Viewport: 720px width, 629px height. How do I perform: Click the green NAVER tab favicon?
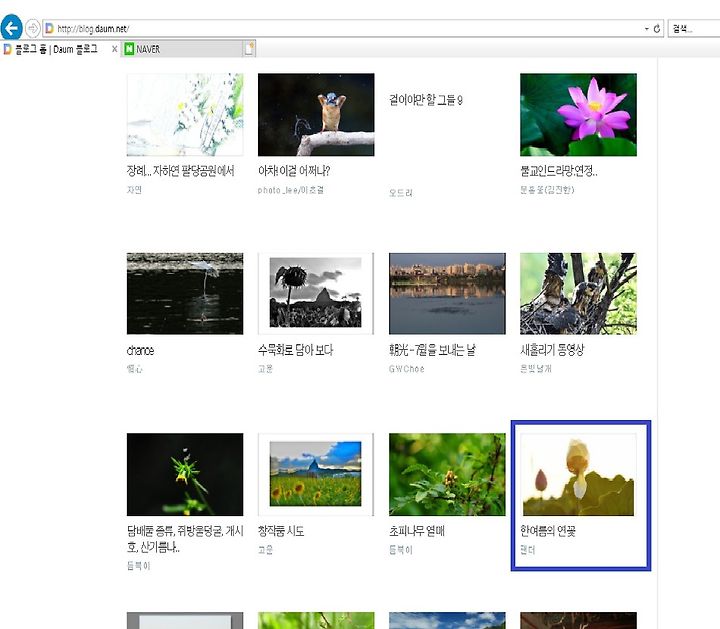(x=129, y=49)
